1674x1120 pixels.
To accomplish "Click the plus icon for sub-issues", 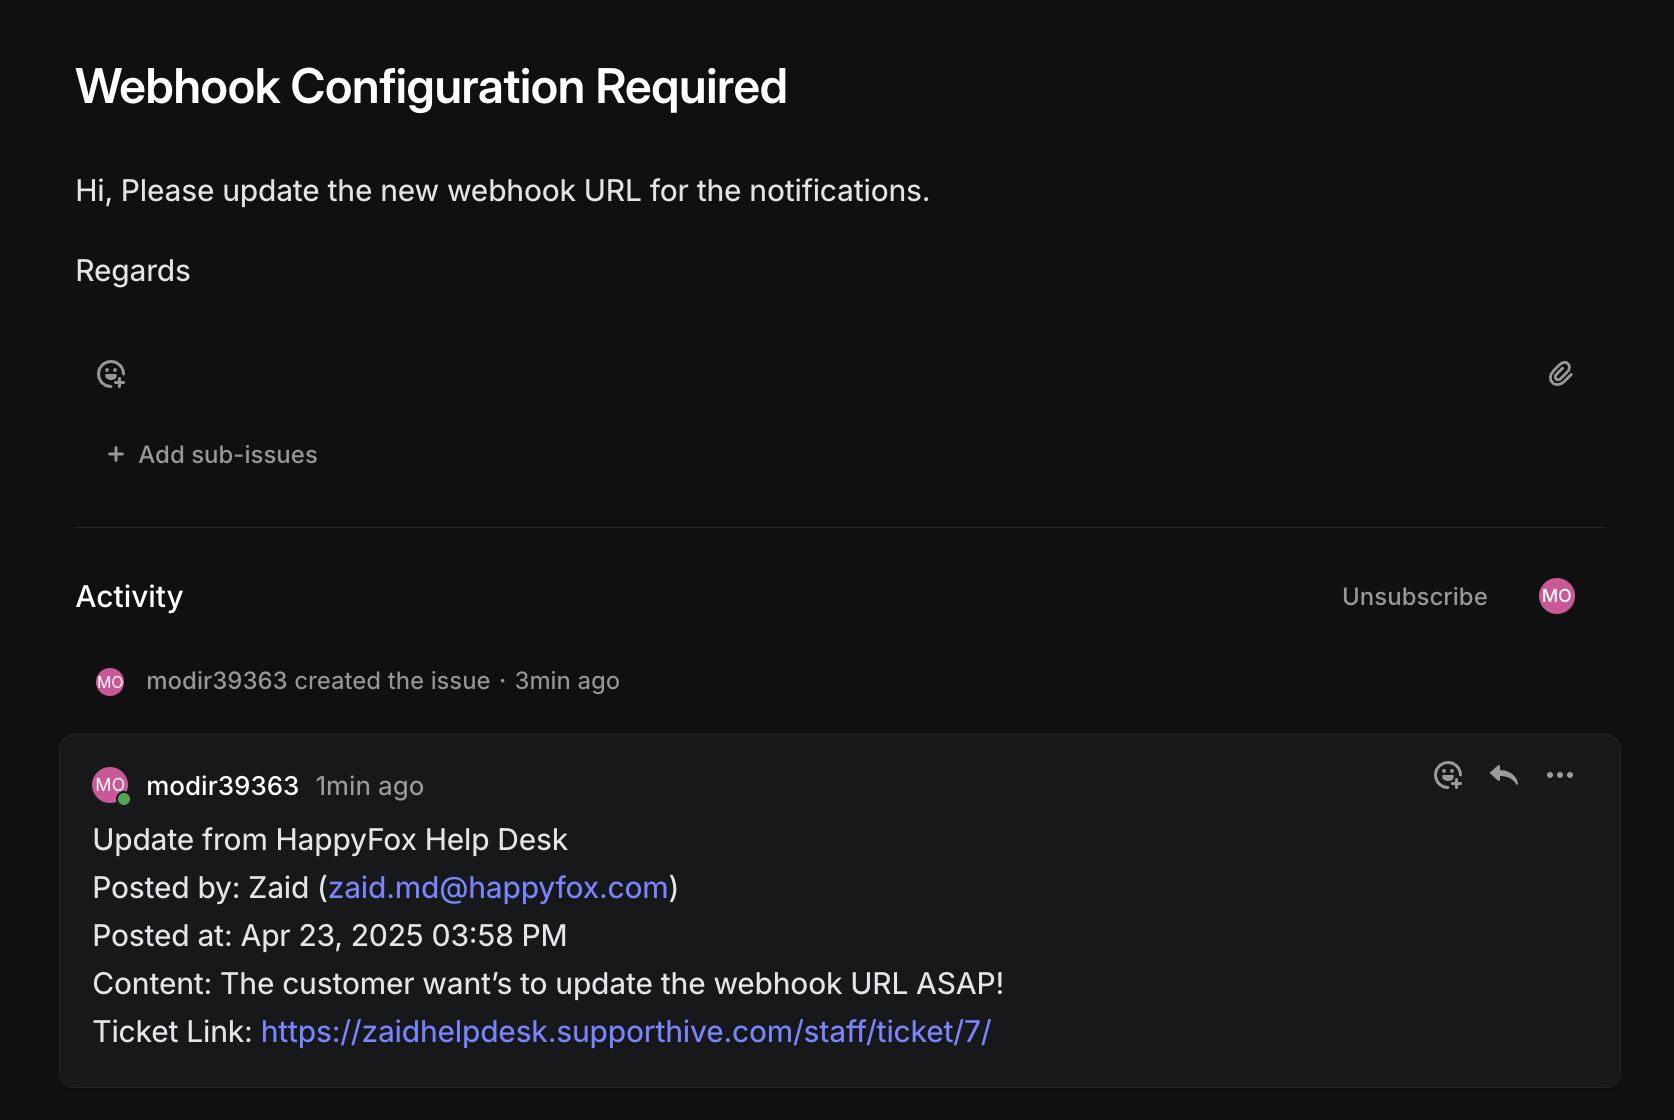I will coord(116,454).
